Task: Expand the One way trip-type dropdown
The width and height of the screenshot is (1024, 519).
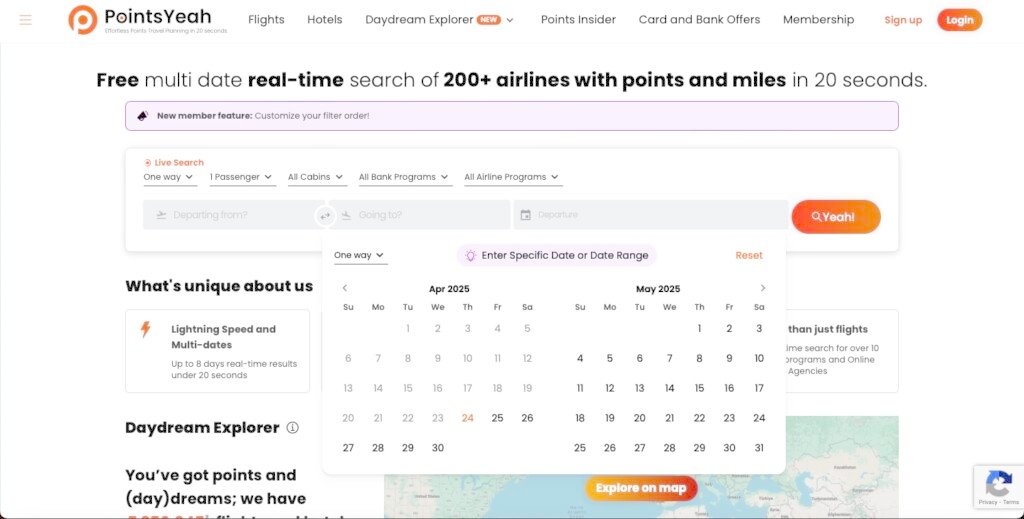Action: click(x=168, y=177)
